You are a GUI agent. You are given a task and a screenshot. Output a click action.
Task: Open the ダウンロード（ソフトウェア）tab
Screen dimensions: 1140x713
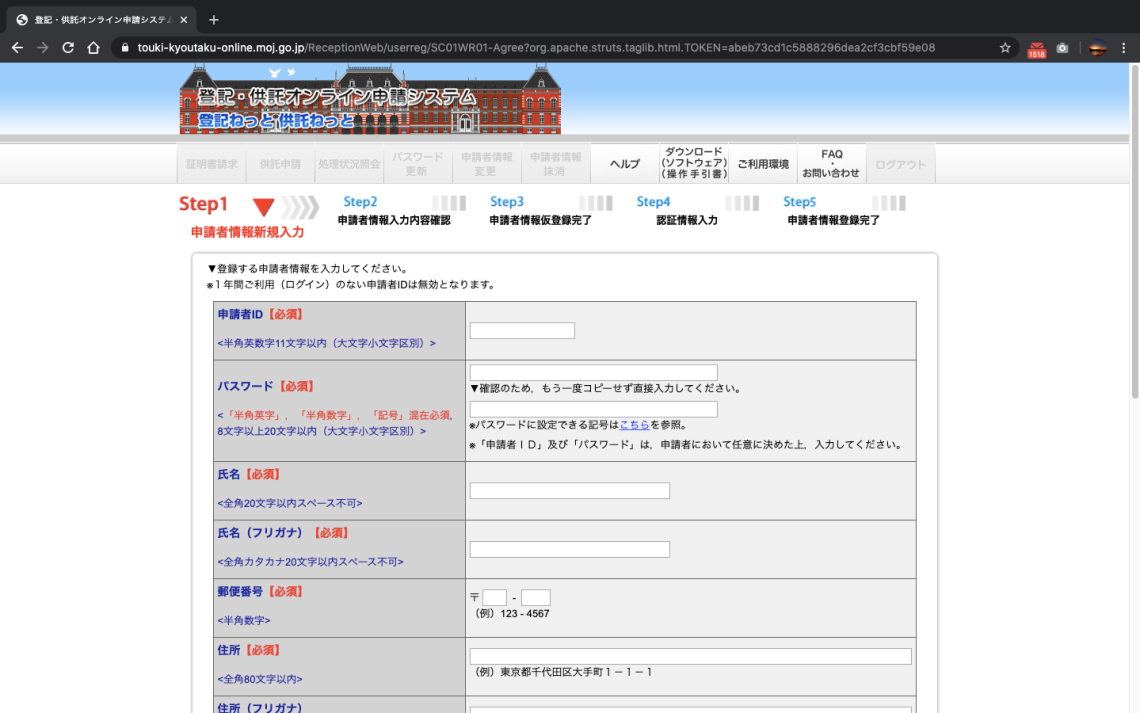point(694,163)
